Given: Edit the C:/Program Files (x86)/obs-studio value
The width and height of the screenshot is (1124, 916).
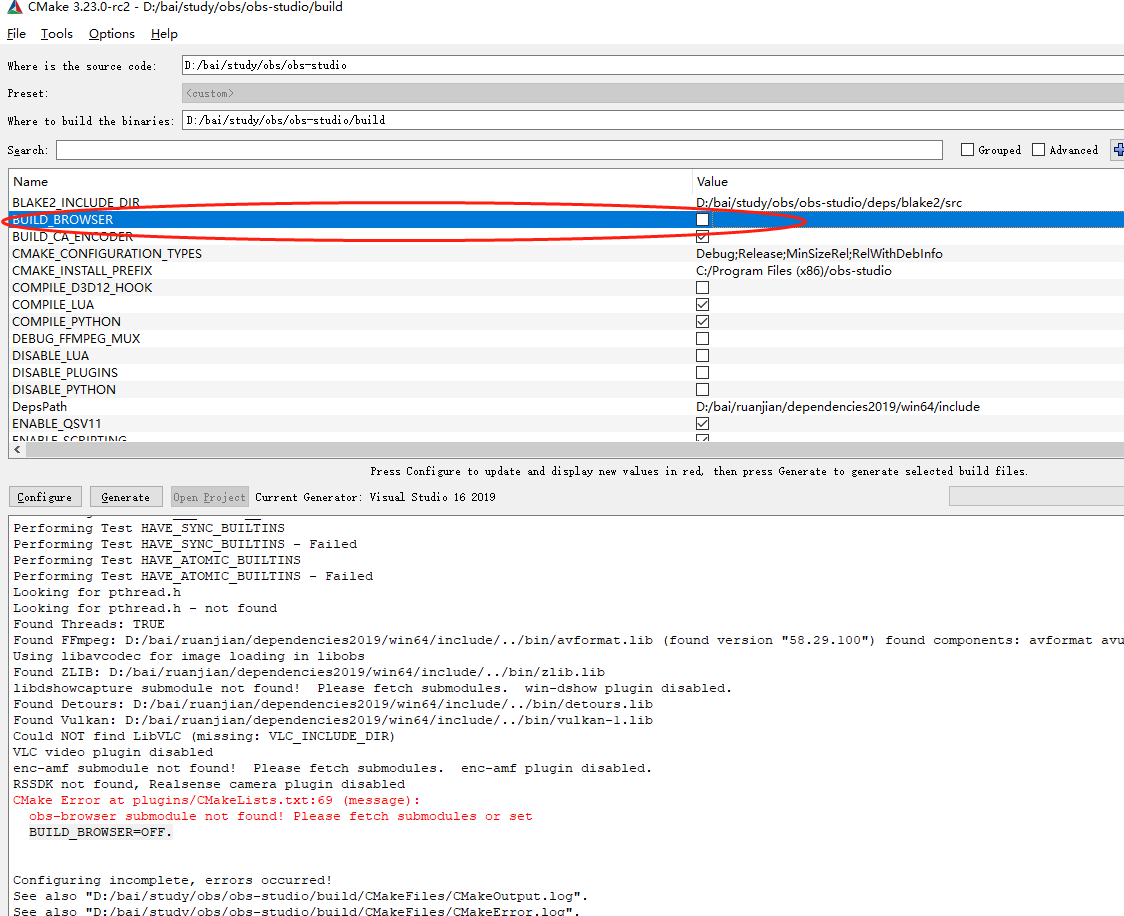Looking at the screenshot, I should pyautogui.click(x=794, y=271).
